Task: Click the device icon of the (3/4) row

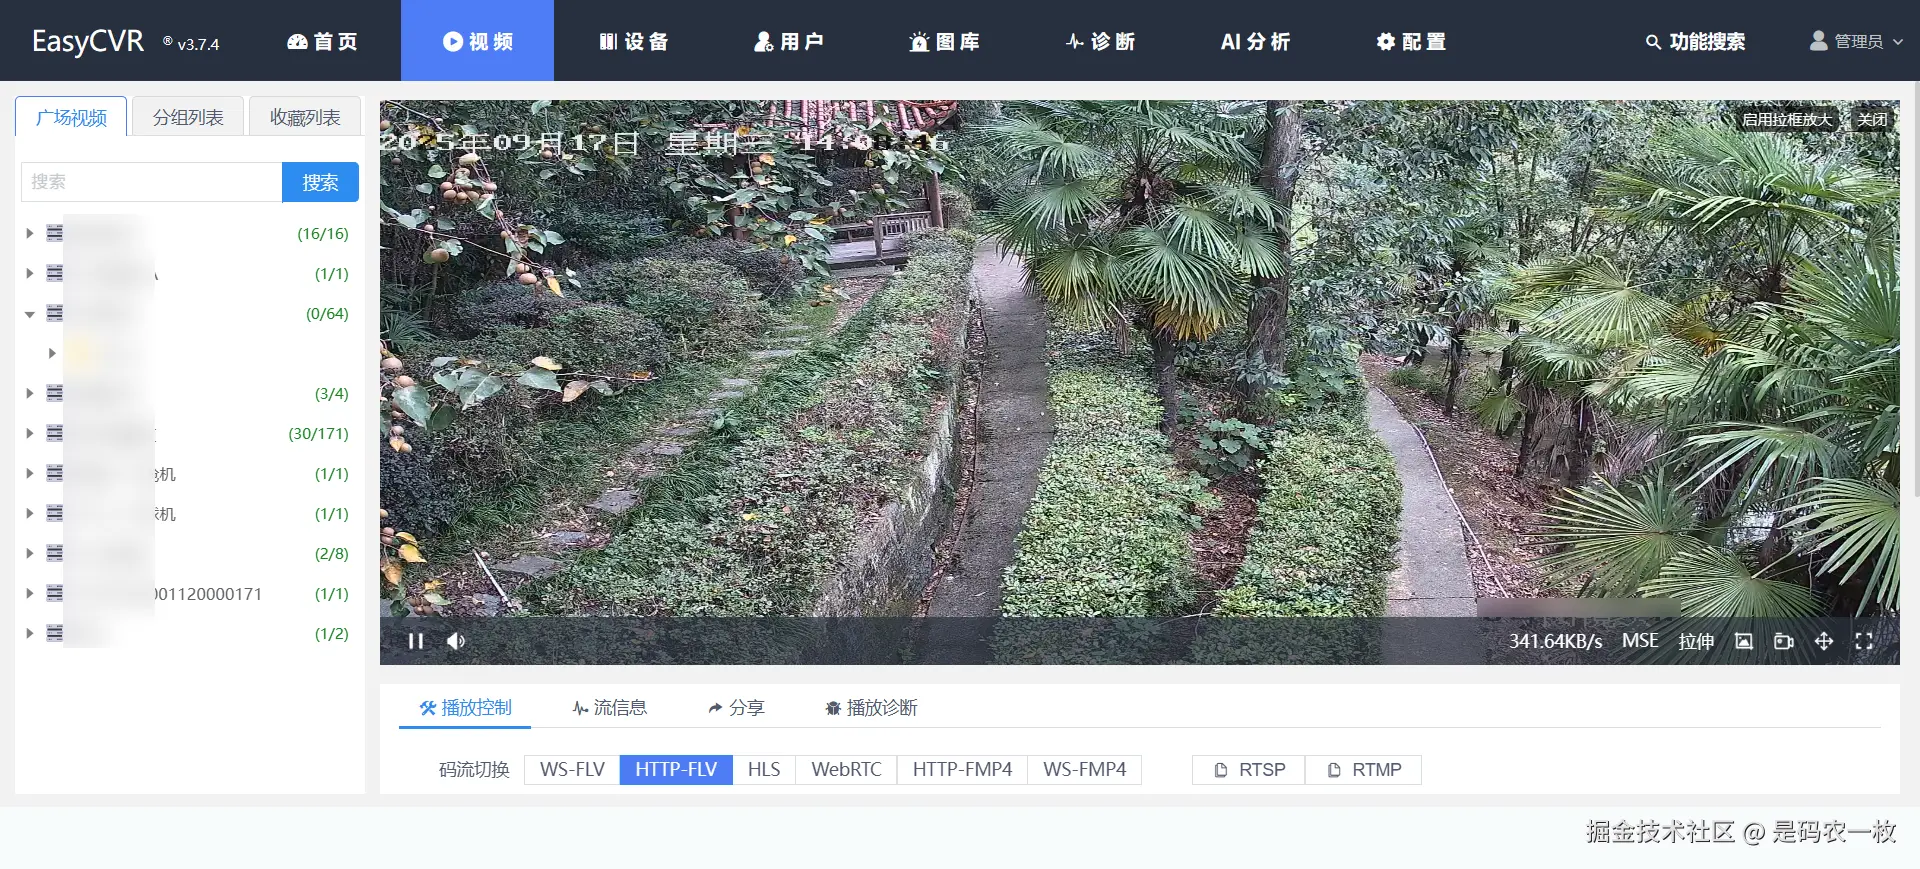Action: click(55, 393)
